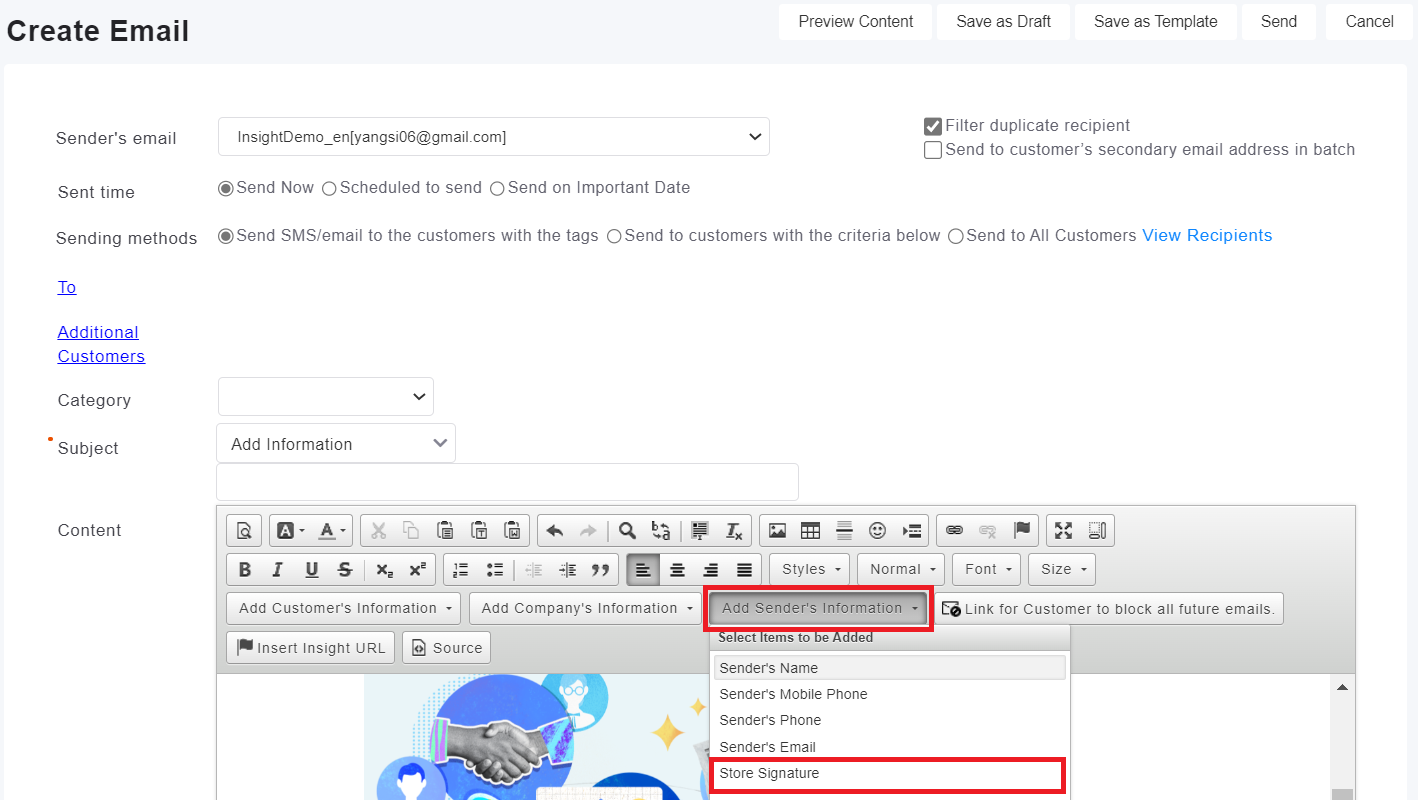
Task: Apply superscript formatting
Action: (x=418, y=569)
